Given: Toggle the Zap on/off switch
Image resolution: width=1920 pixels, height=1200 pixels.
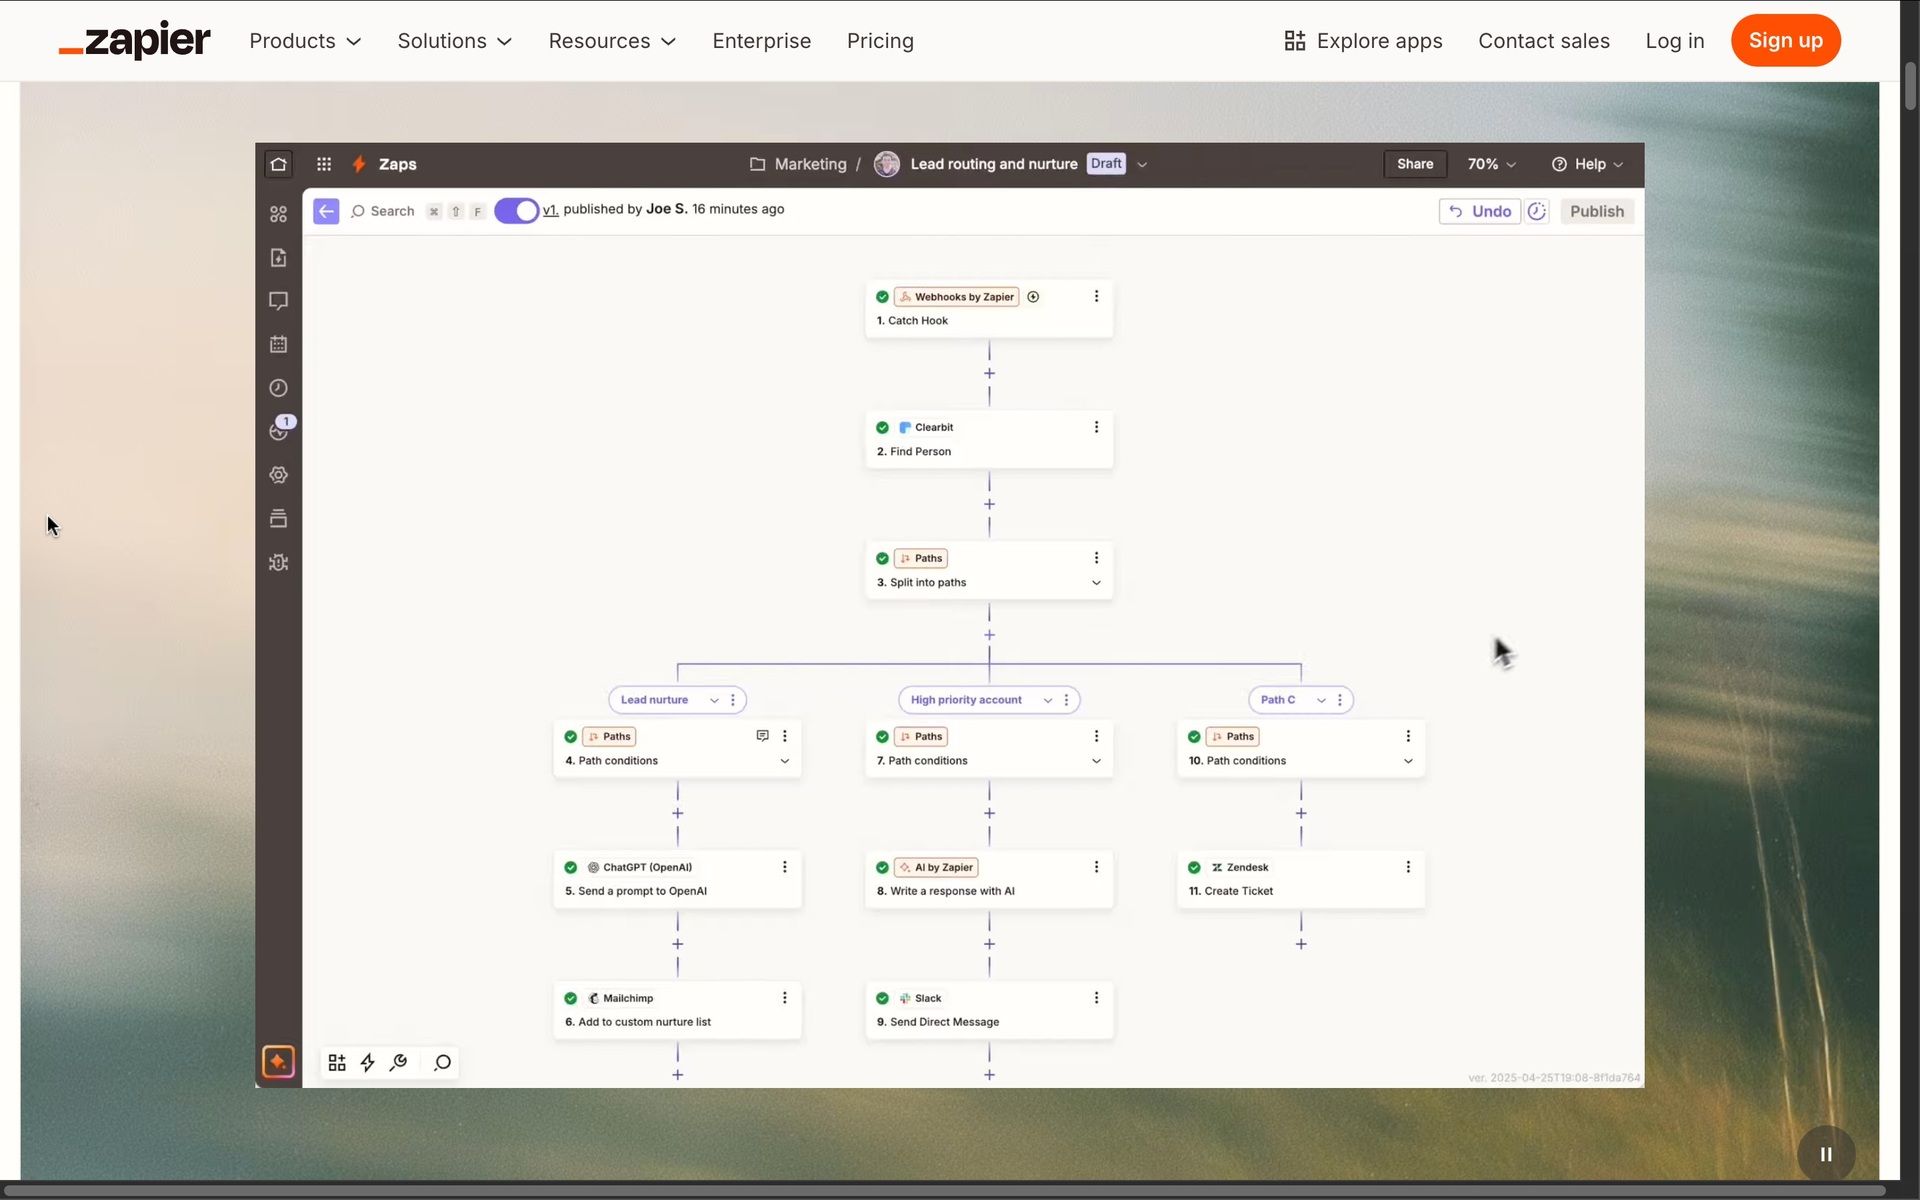Looking at the screenshot, I should (517, 211).
